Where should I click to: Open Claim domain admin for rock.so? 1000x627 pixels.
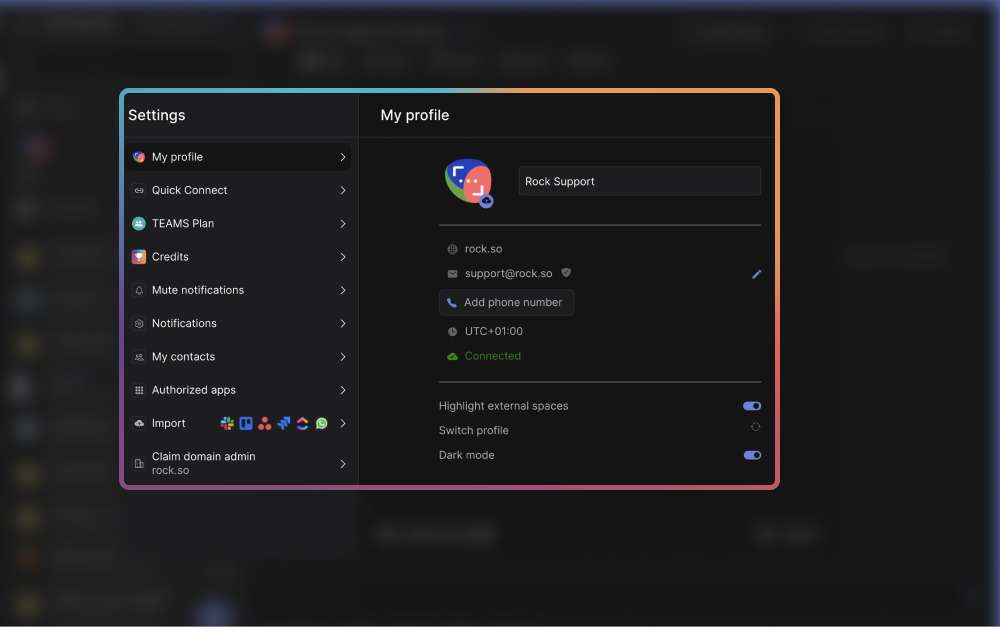[240, 463]
